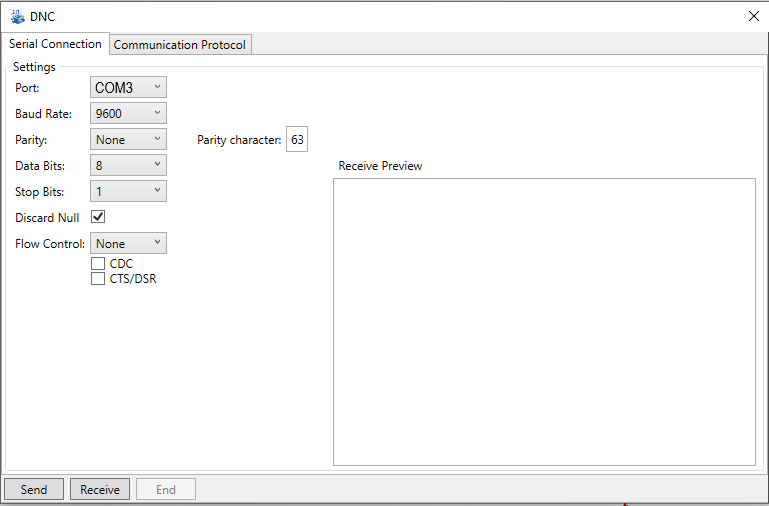Click the Baud Rate: label

coord(44,114)
